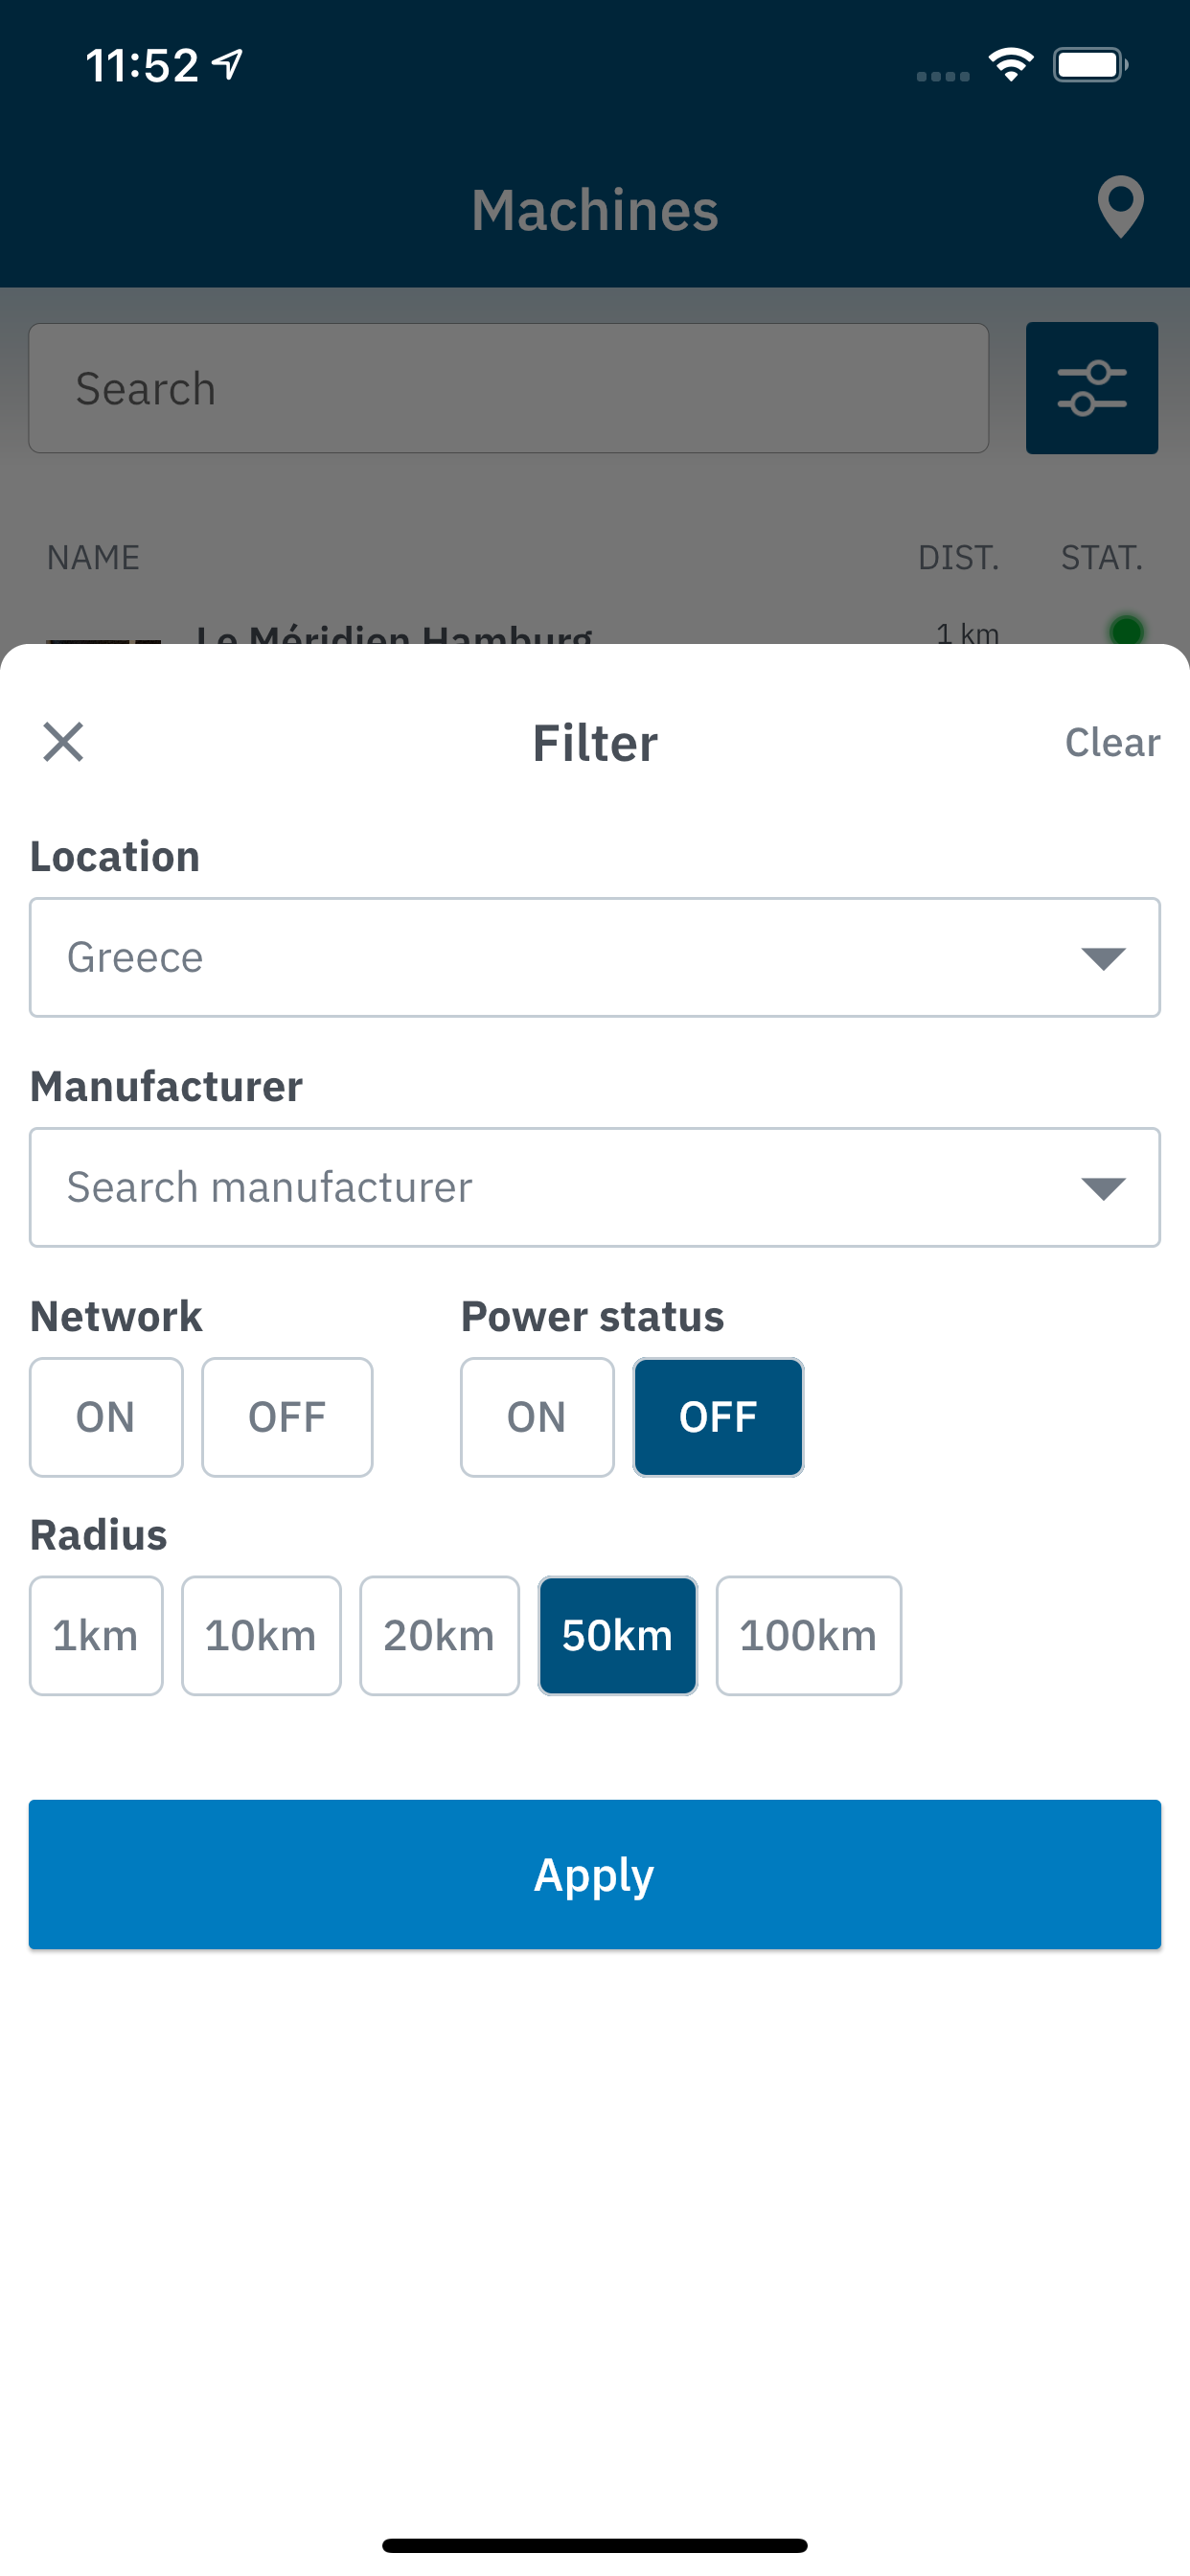
Task: Tap the location arrow beside the time
Action: [228, 65]
